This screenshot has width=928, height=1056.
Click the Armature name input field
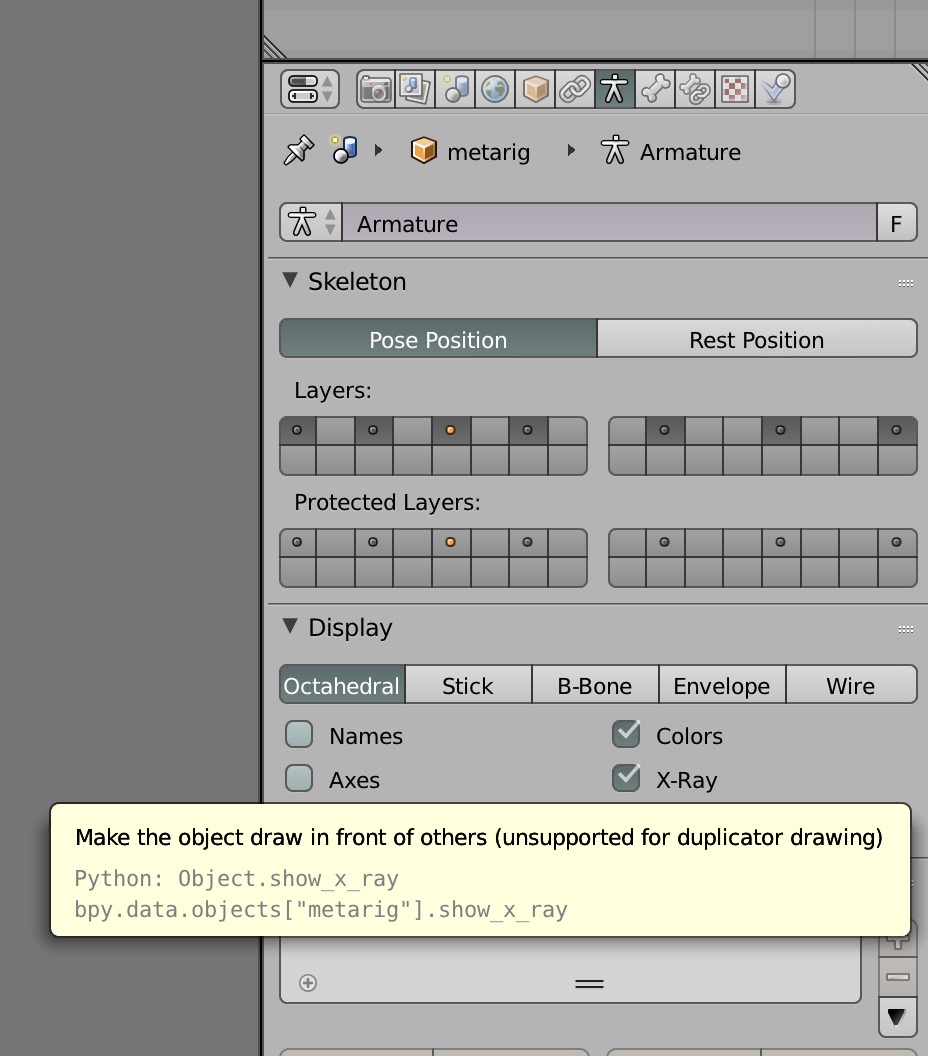pos(609,222)
